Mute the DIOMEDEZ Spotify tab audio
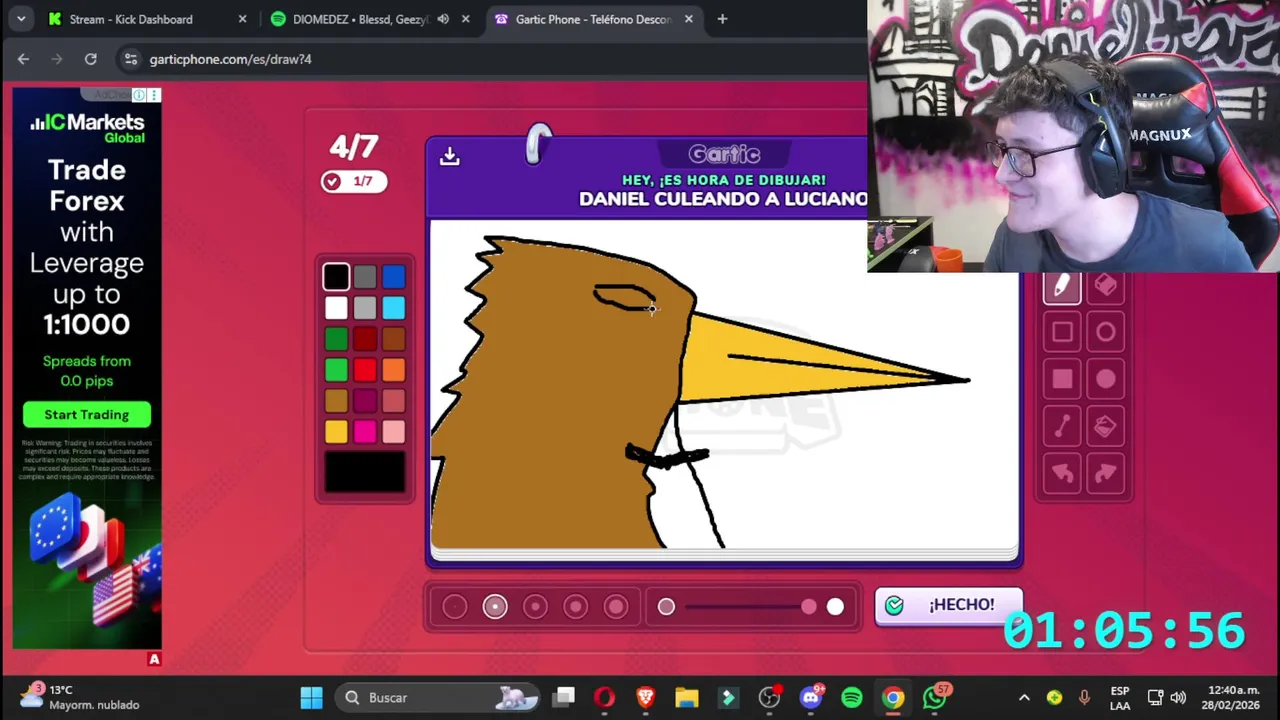This screenshot has height=720, width=1280. [443, 19]
